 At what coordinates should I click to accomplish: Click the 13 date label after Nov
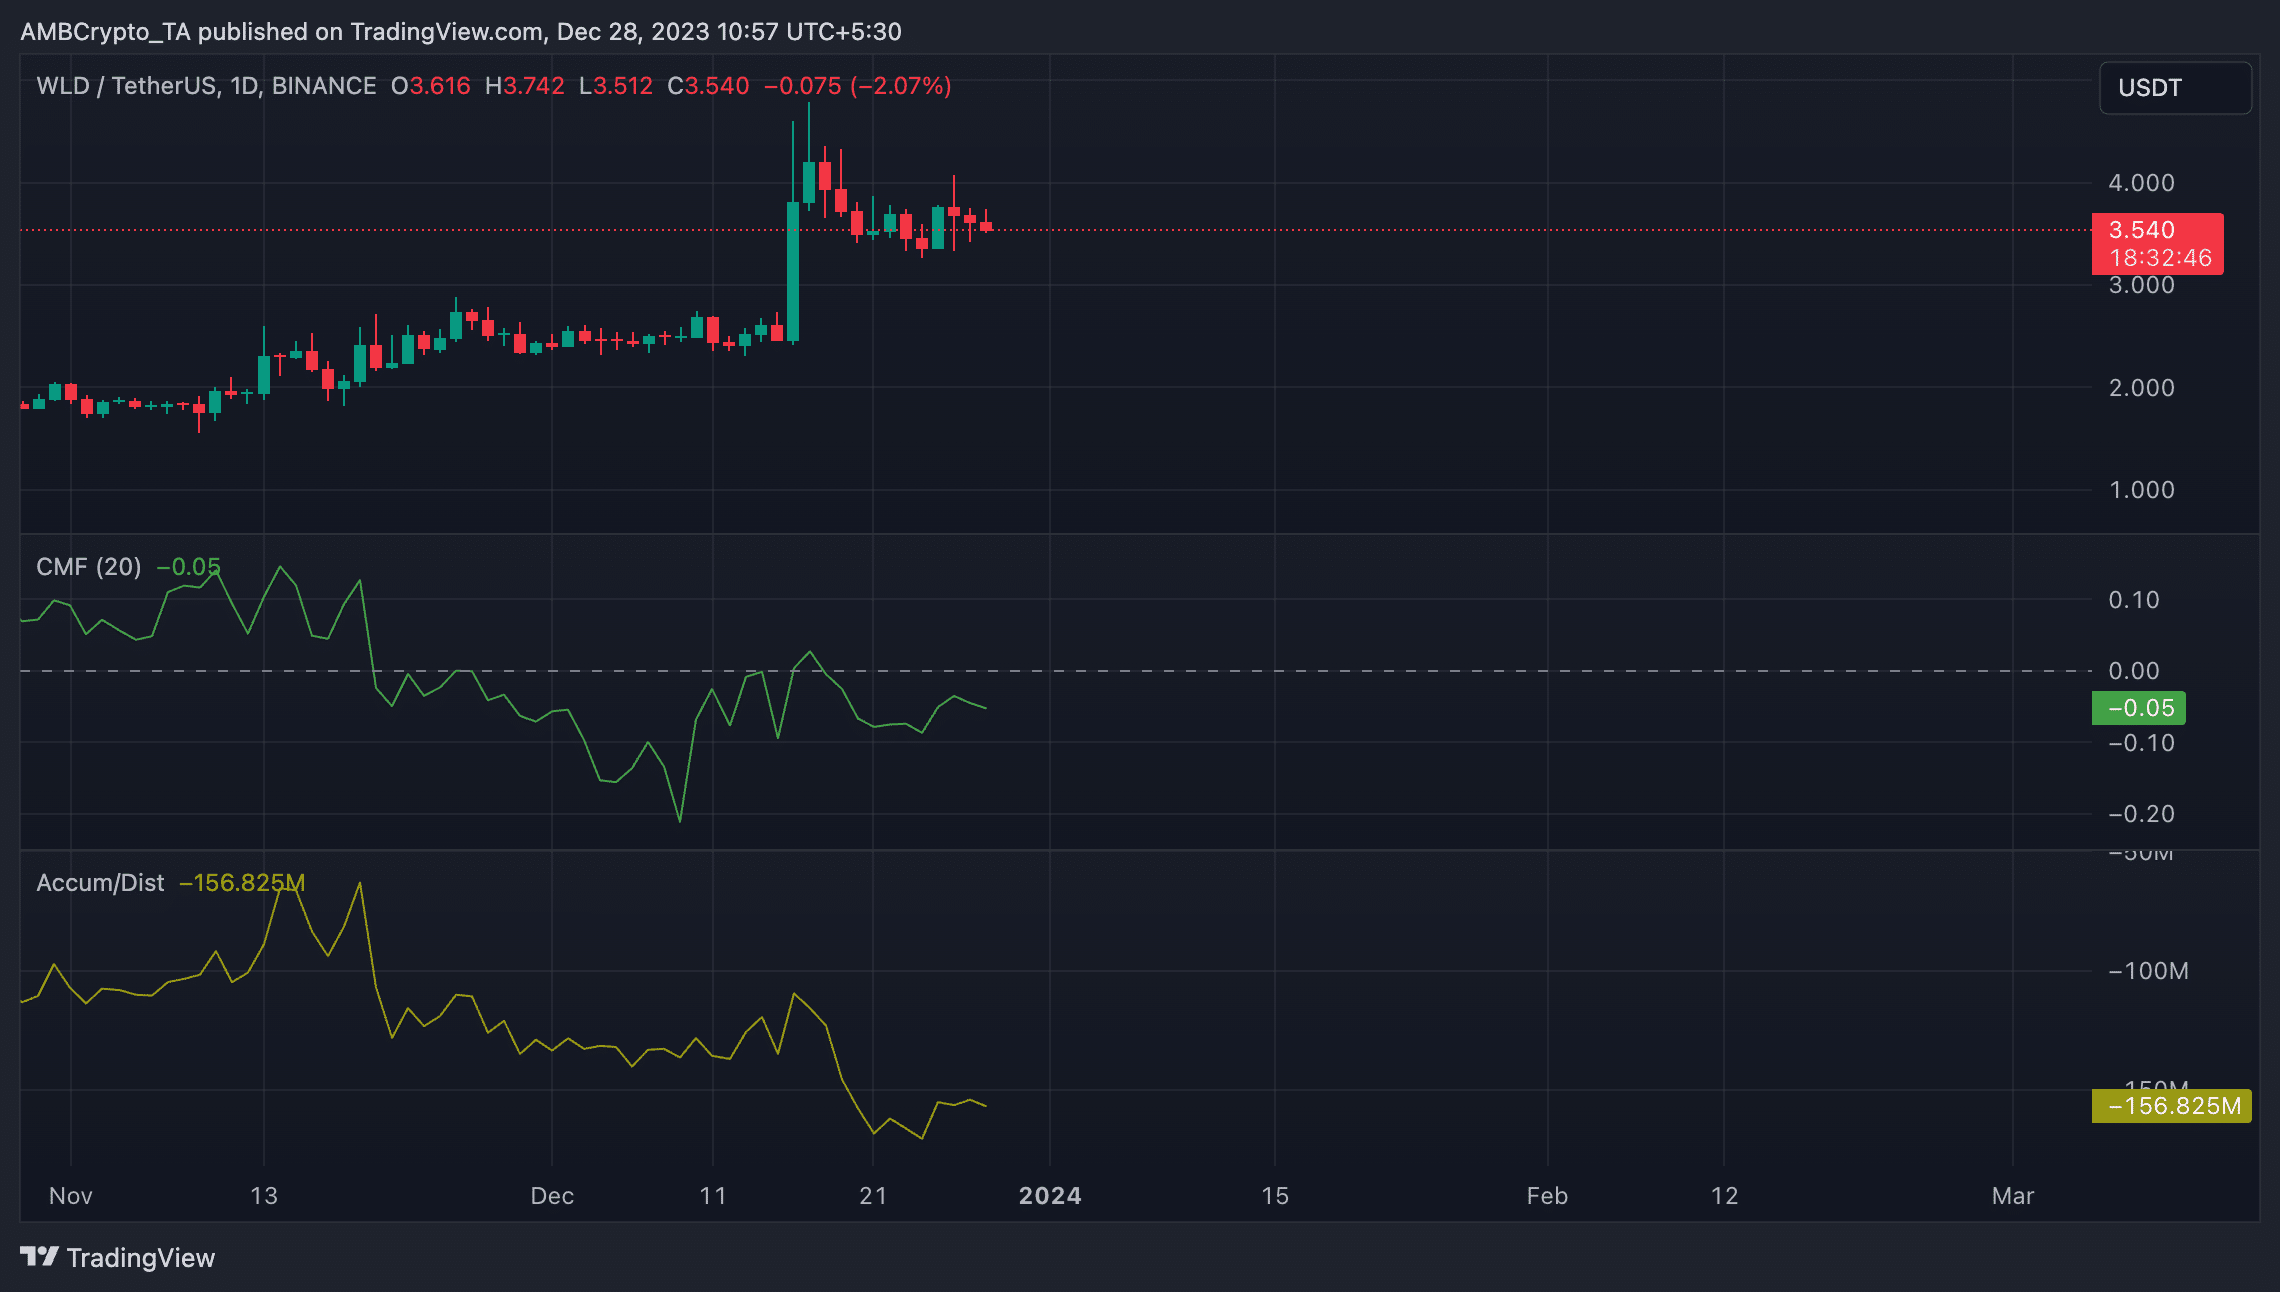click(264, 1196)
